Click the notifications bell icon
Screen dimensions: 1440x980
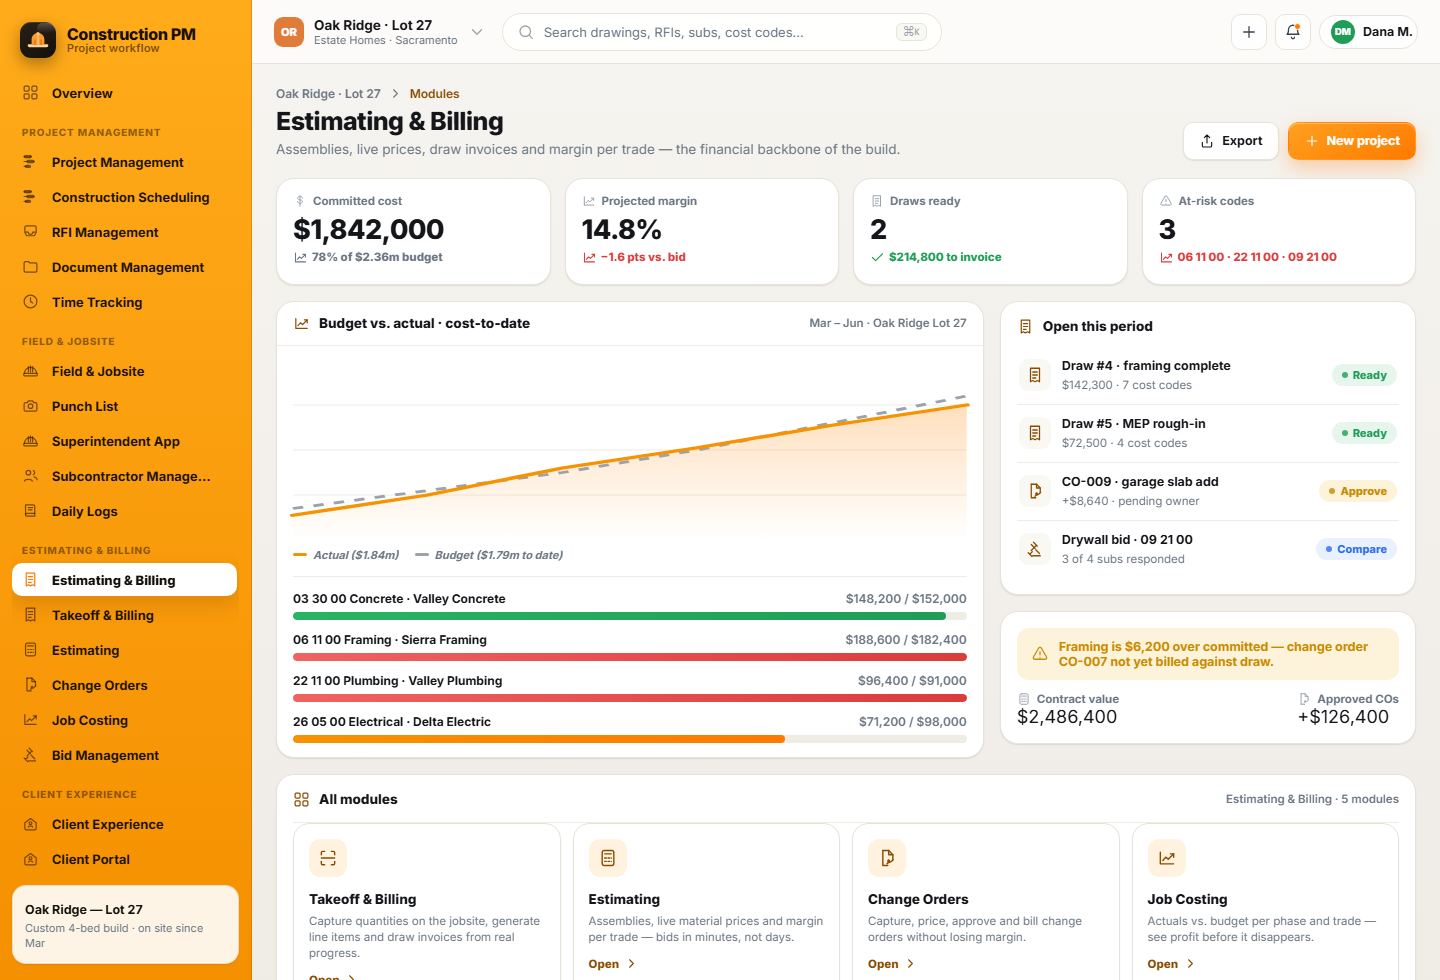coord(1293,32)
